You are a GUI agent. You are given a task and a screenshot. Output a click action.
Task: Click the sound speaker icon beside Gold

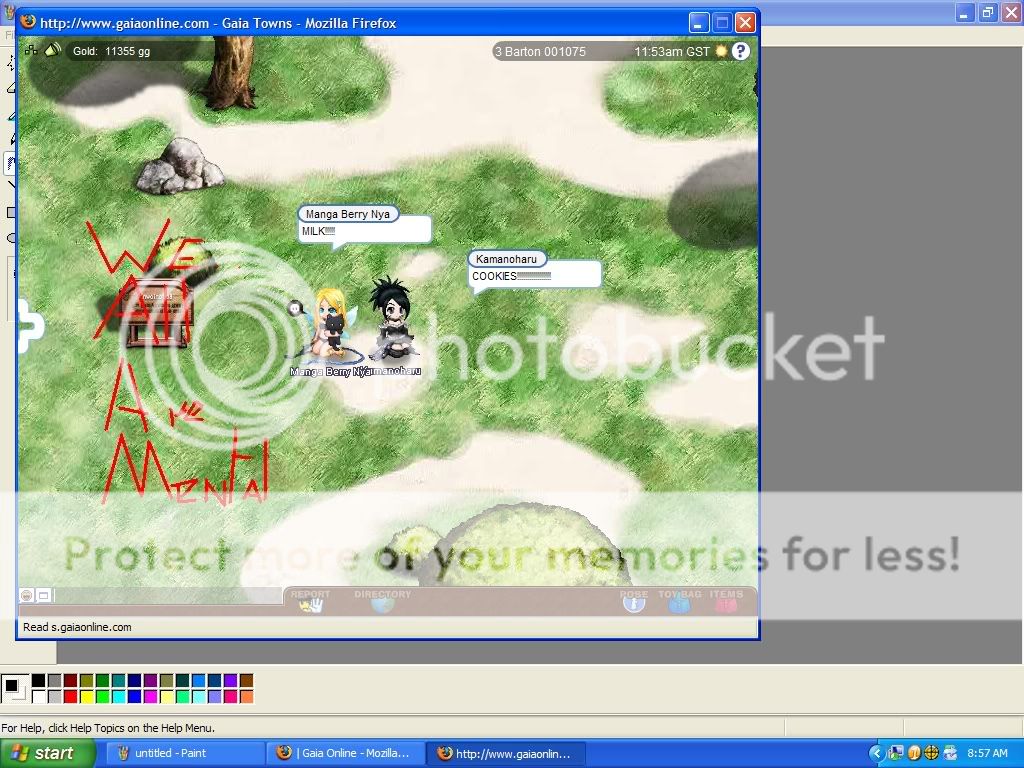(53, 50)
